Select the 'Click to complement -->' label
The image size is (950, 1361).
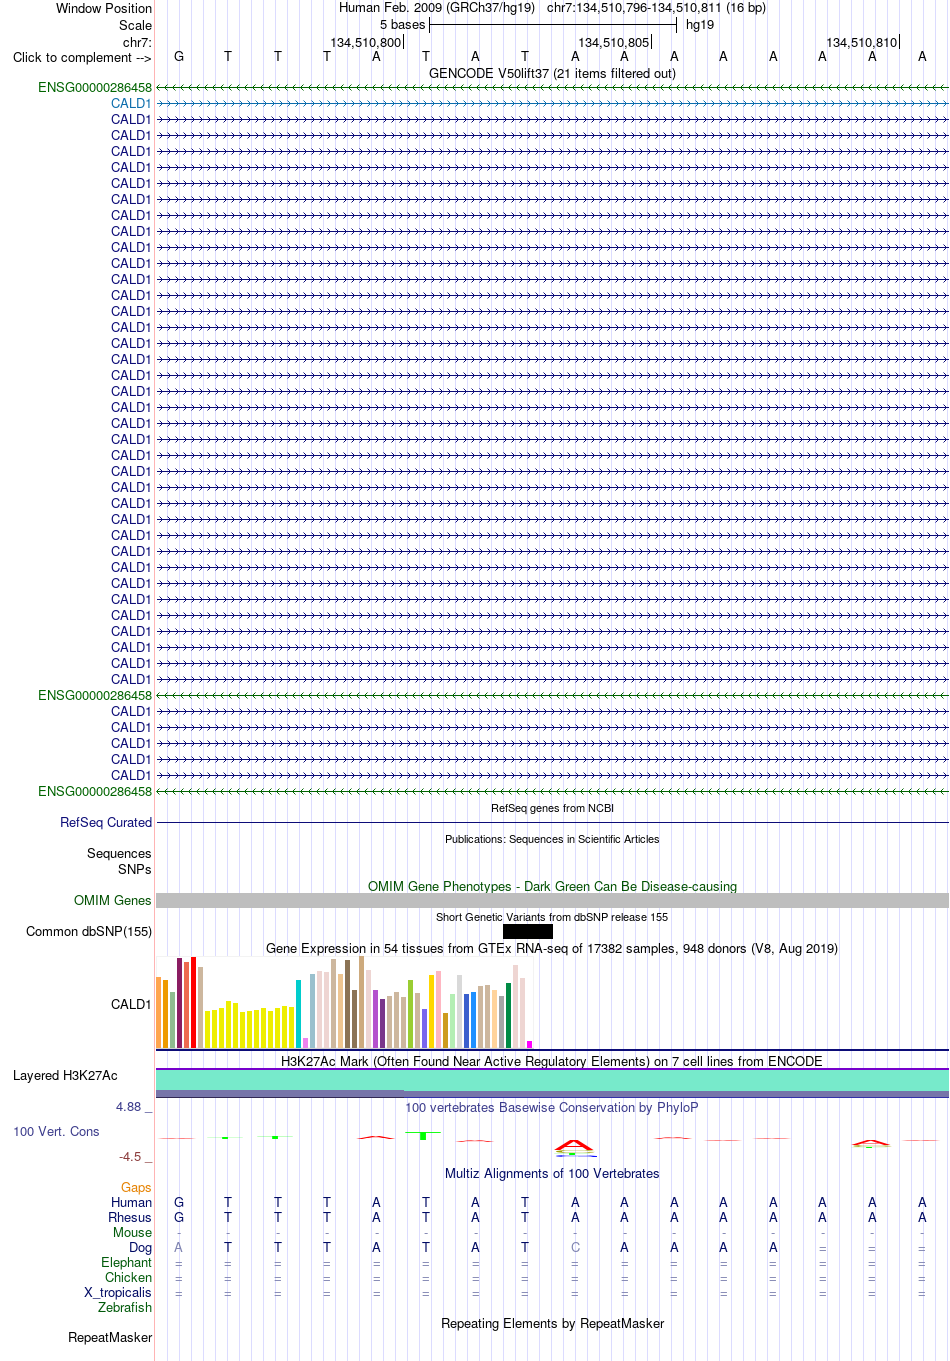(82, 57)
